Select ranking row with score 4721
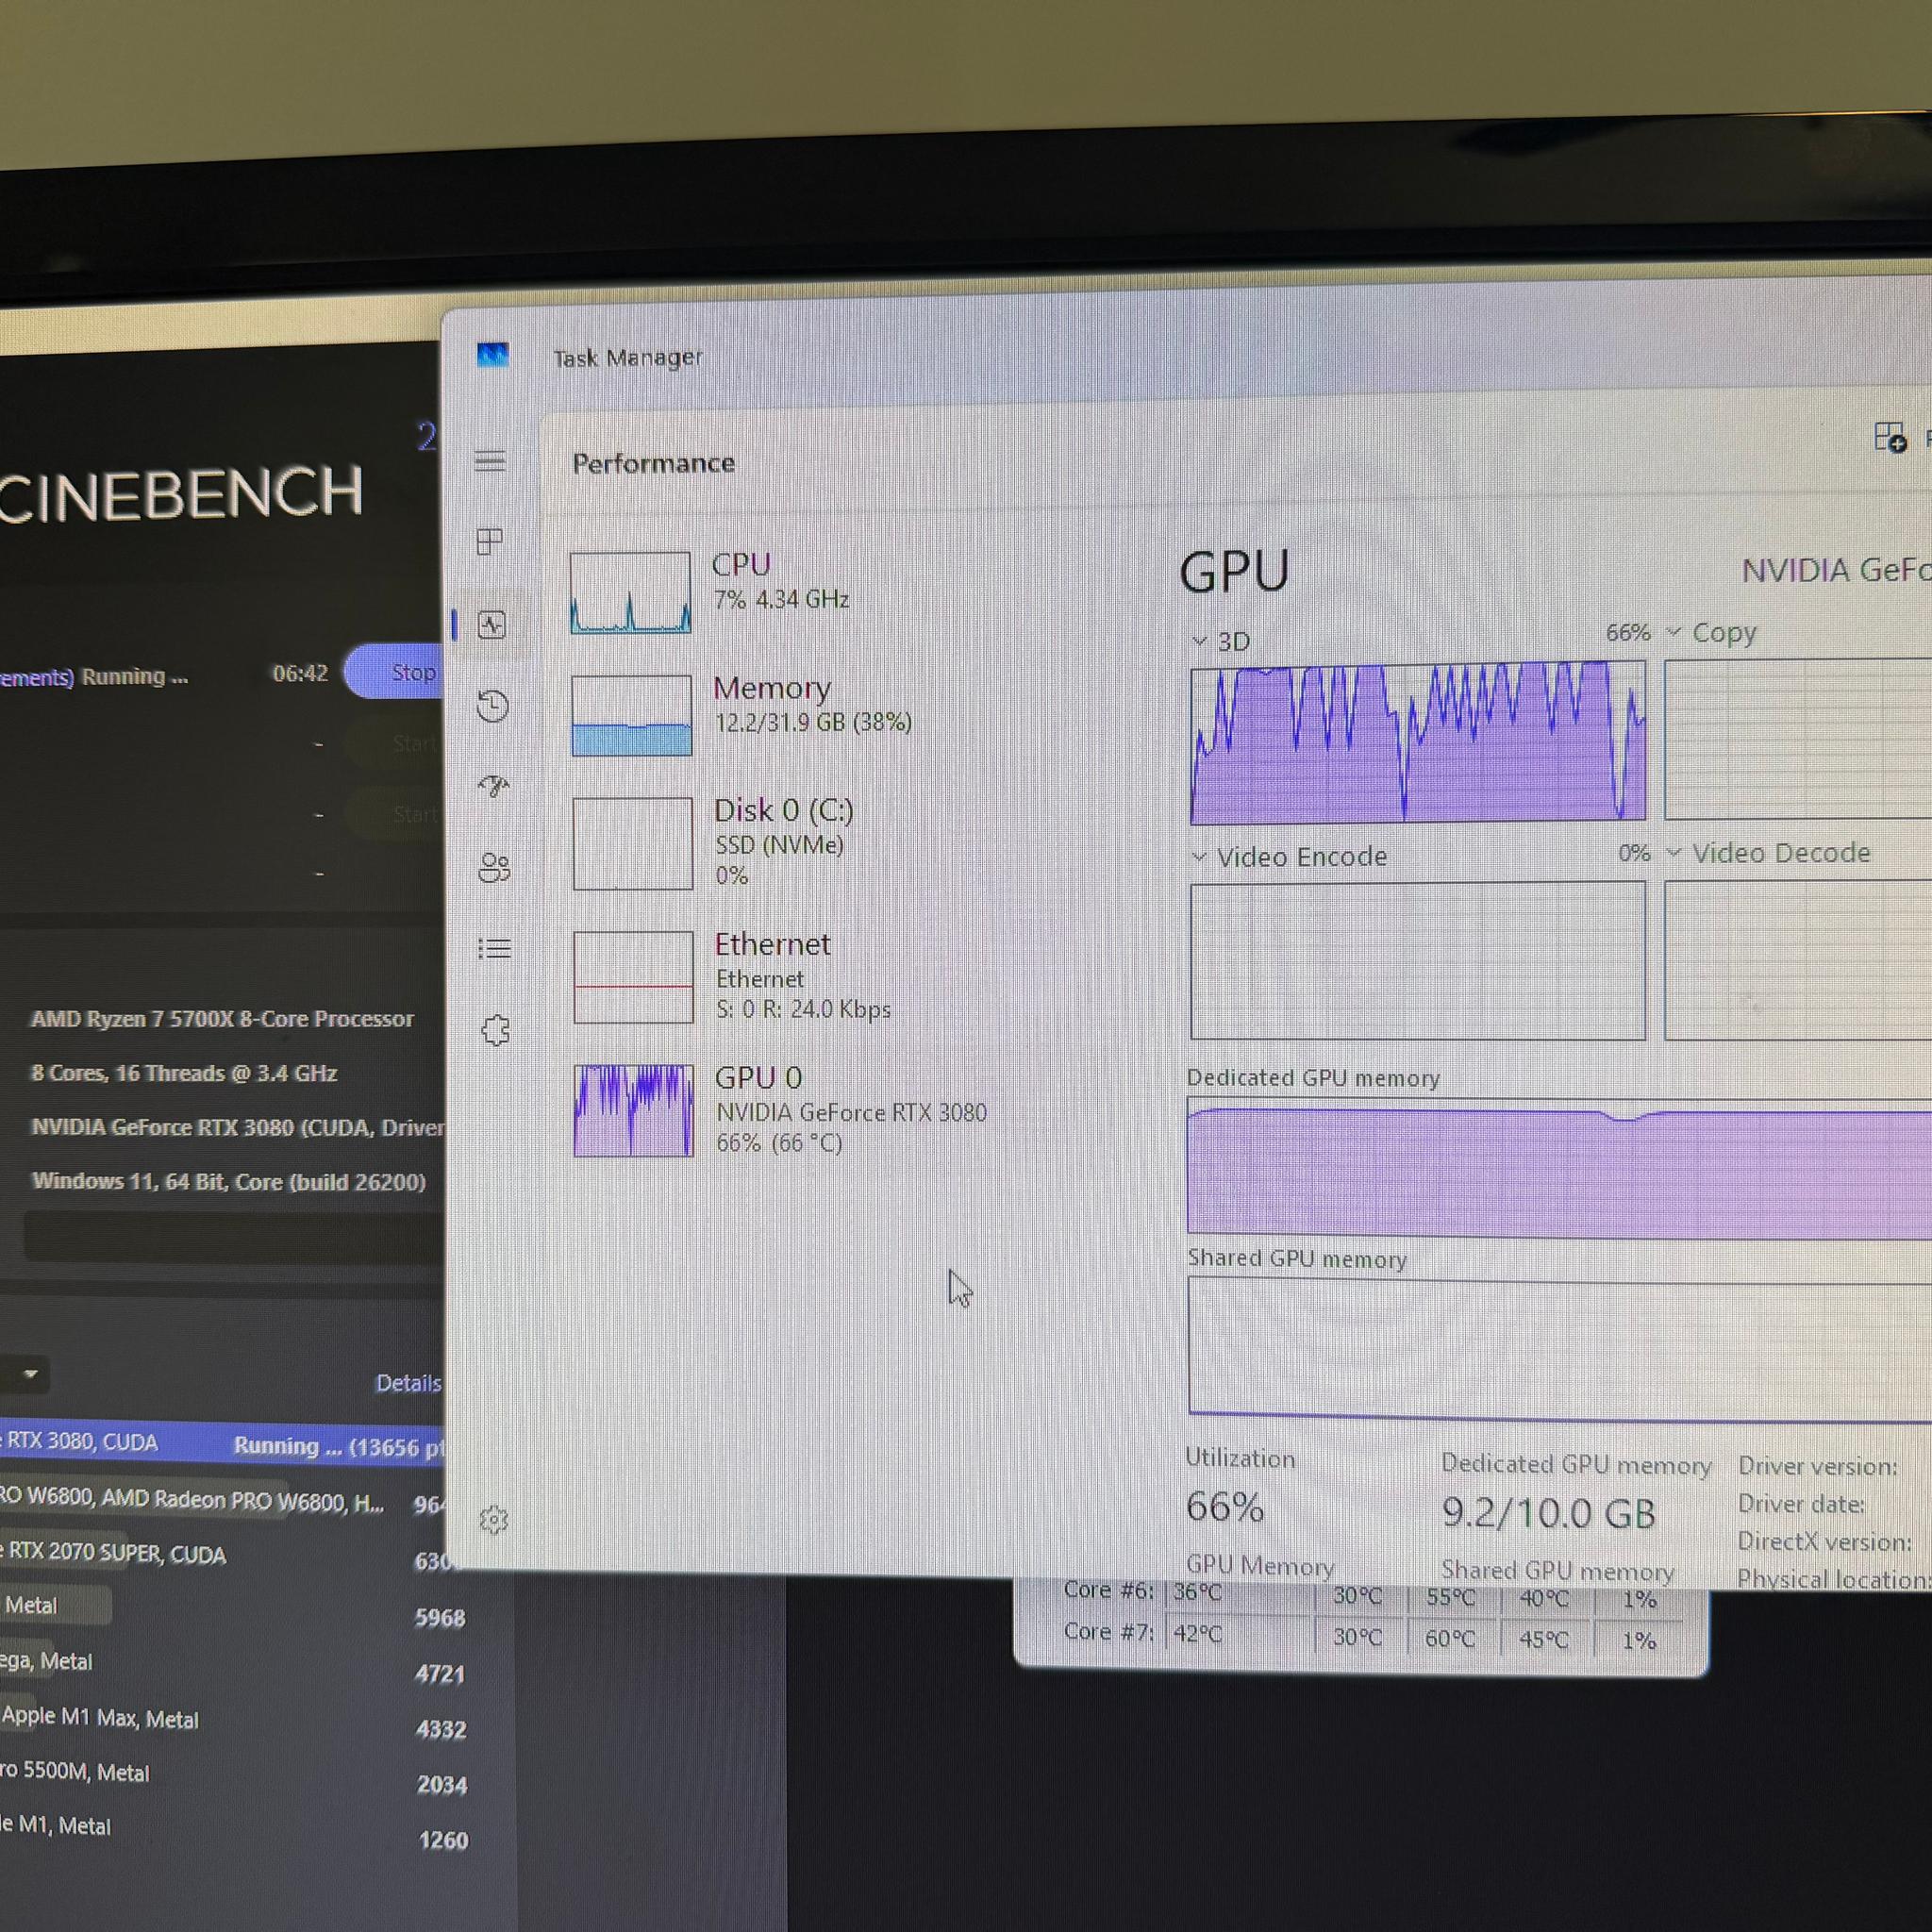1932x1932 pixels. (x=234, y=1666)
